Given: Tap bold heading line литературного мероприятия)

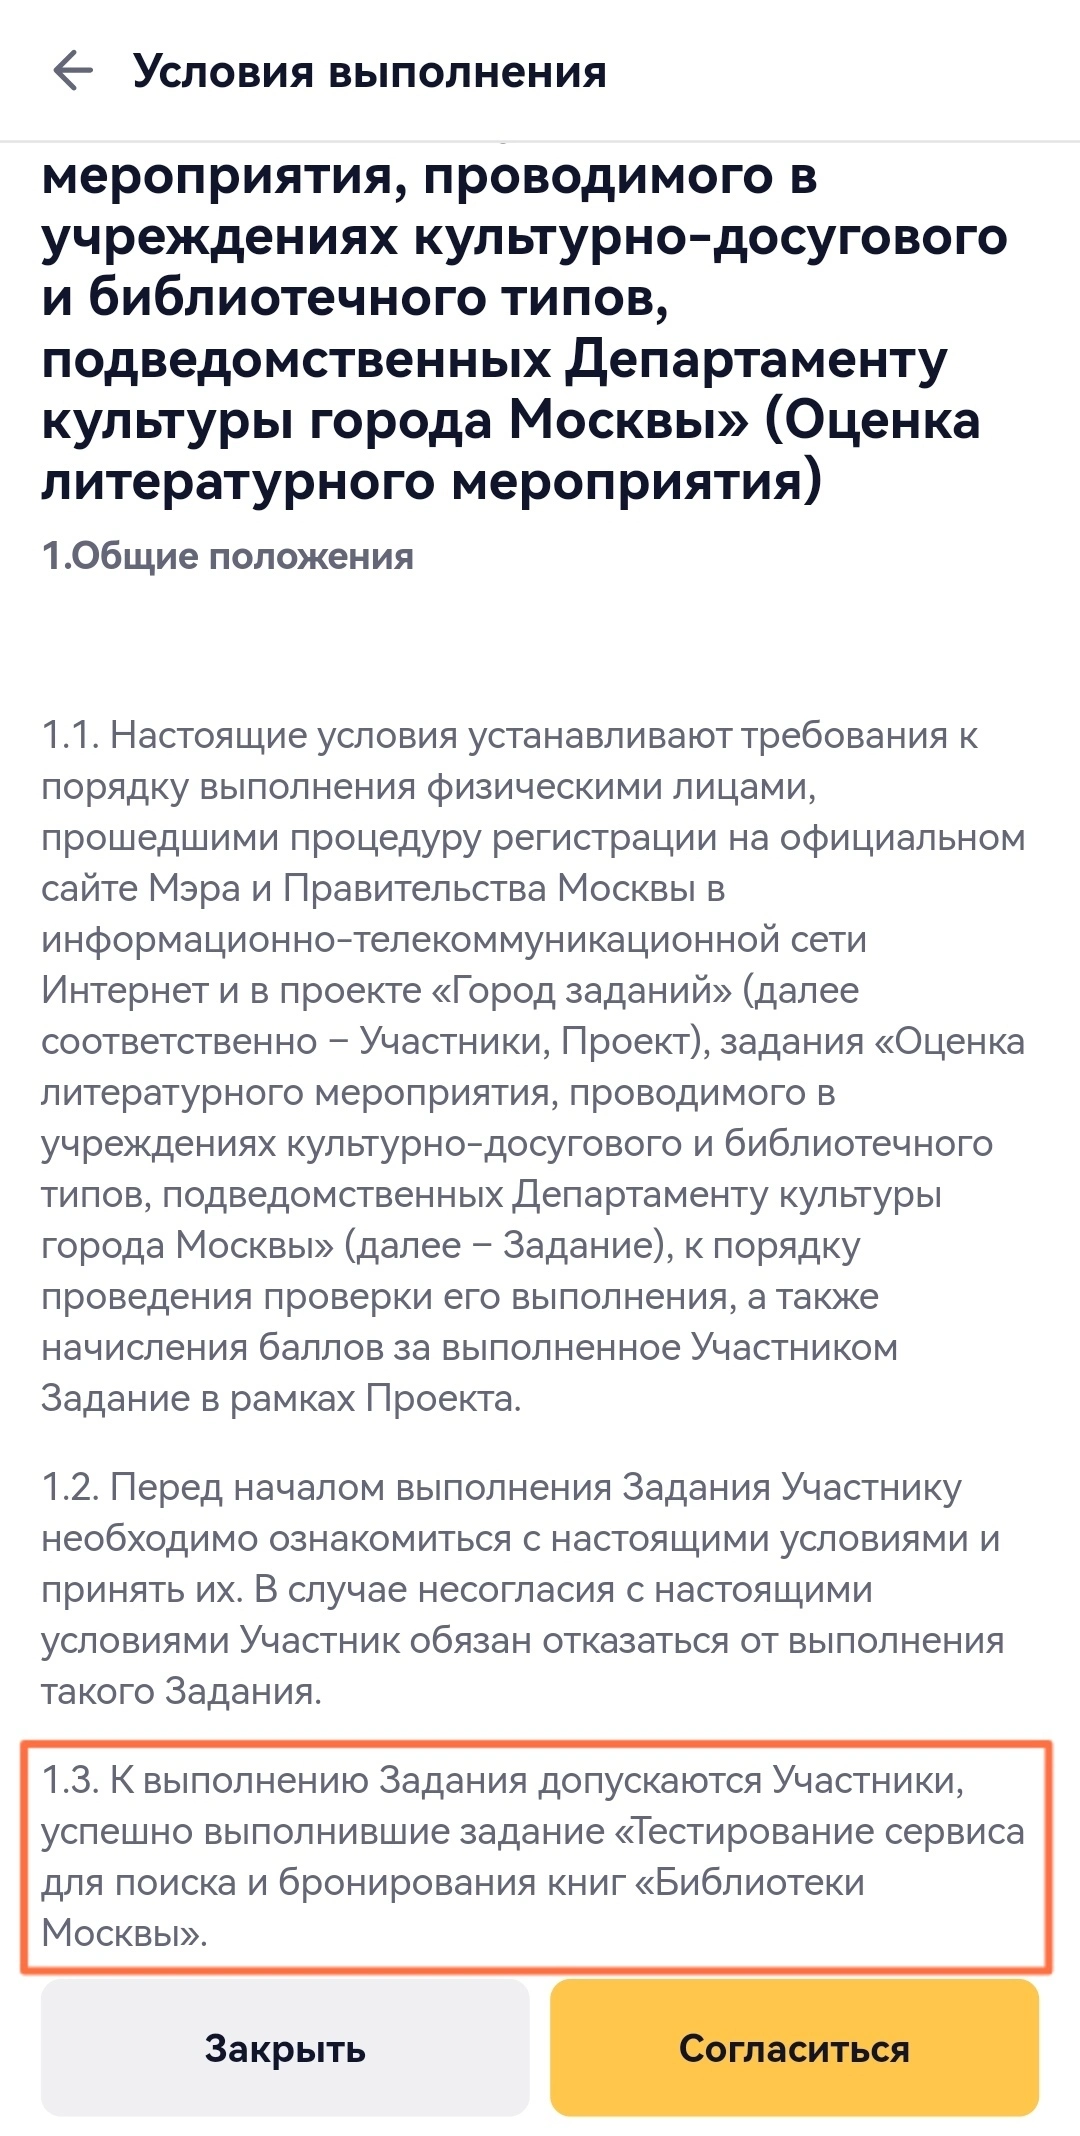Looking at the screenshot, I should 431,481.
